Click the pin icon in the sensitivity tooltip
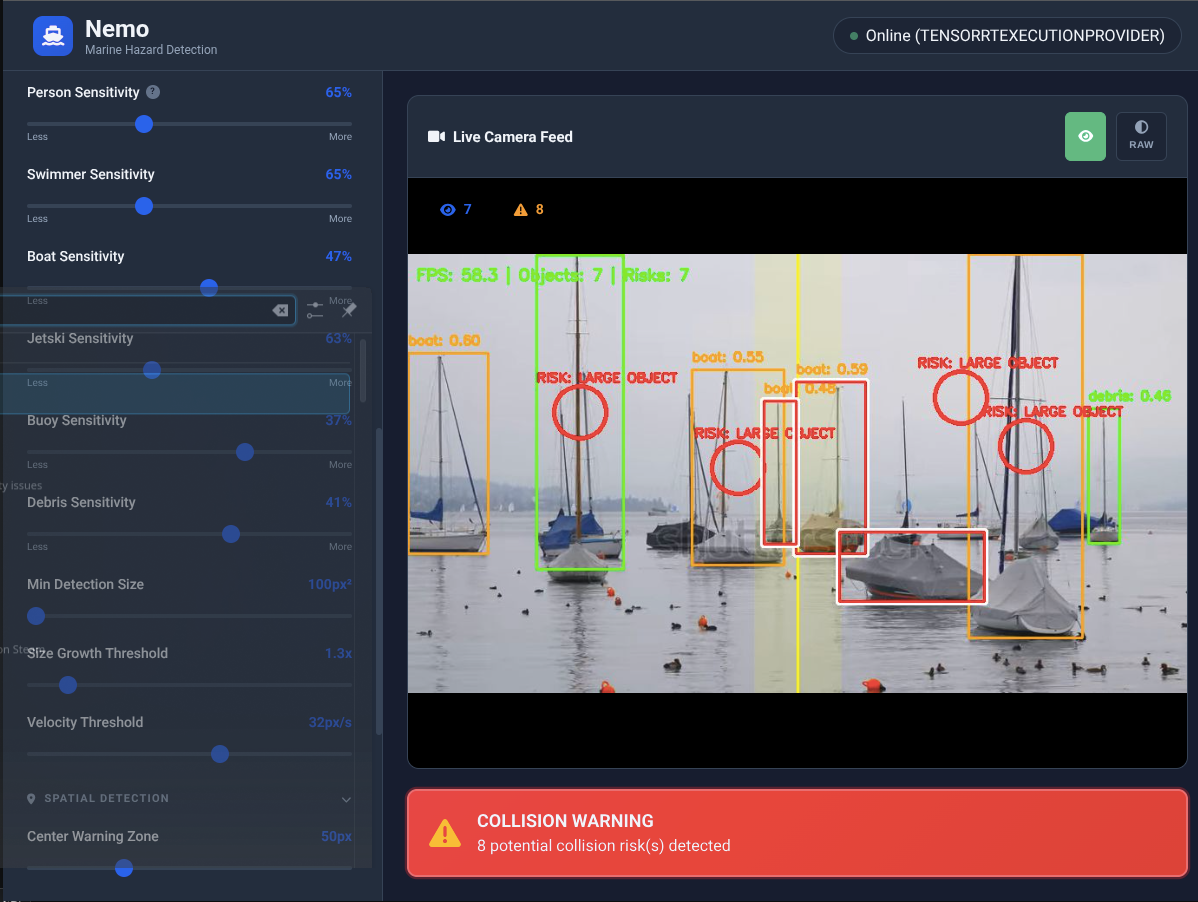 [x=348, y=310]
